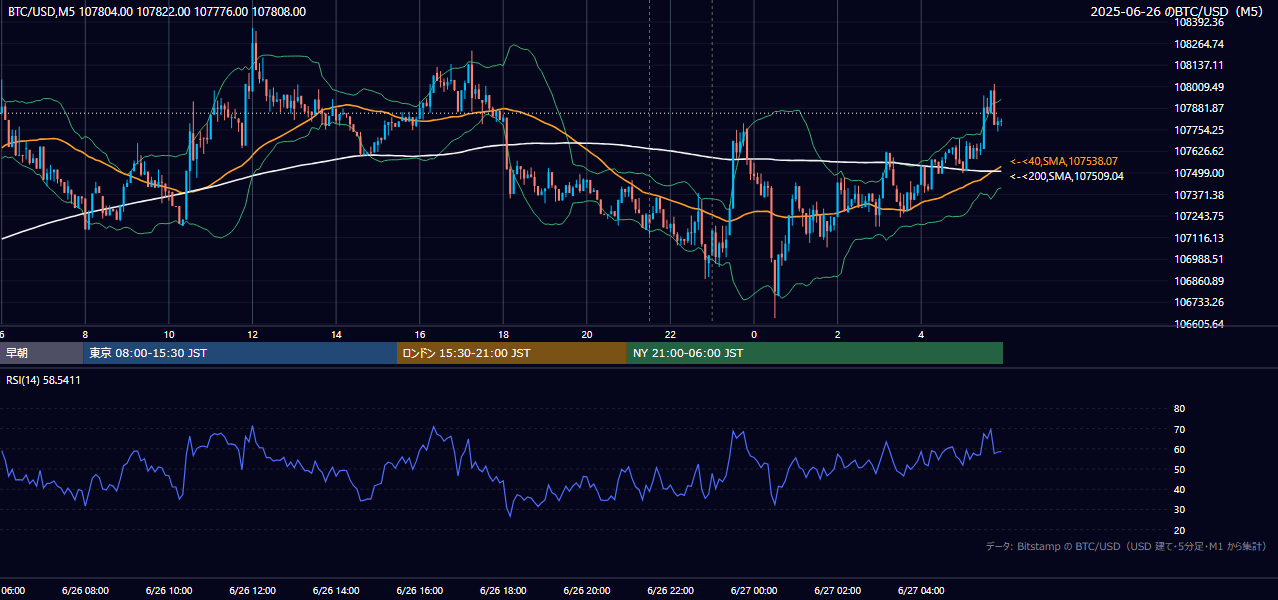Image resolution: width=1278 pixels, height=600 pixels.
Task: Click the 107116.13 price axis label
Action: tap(1199, 238)
